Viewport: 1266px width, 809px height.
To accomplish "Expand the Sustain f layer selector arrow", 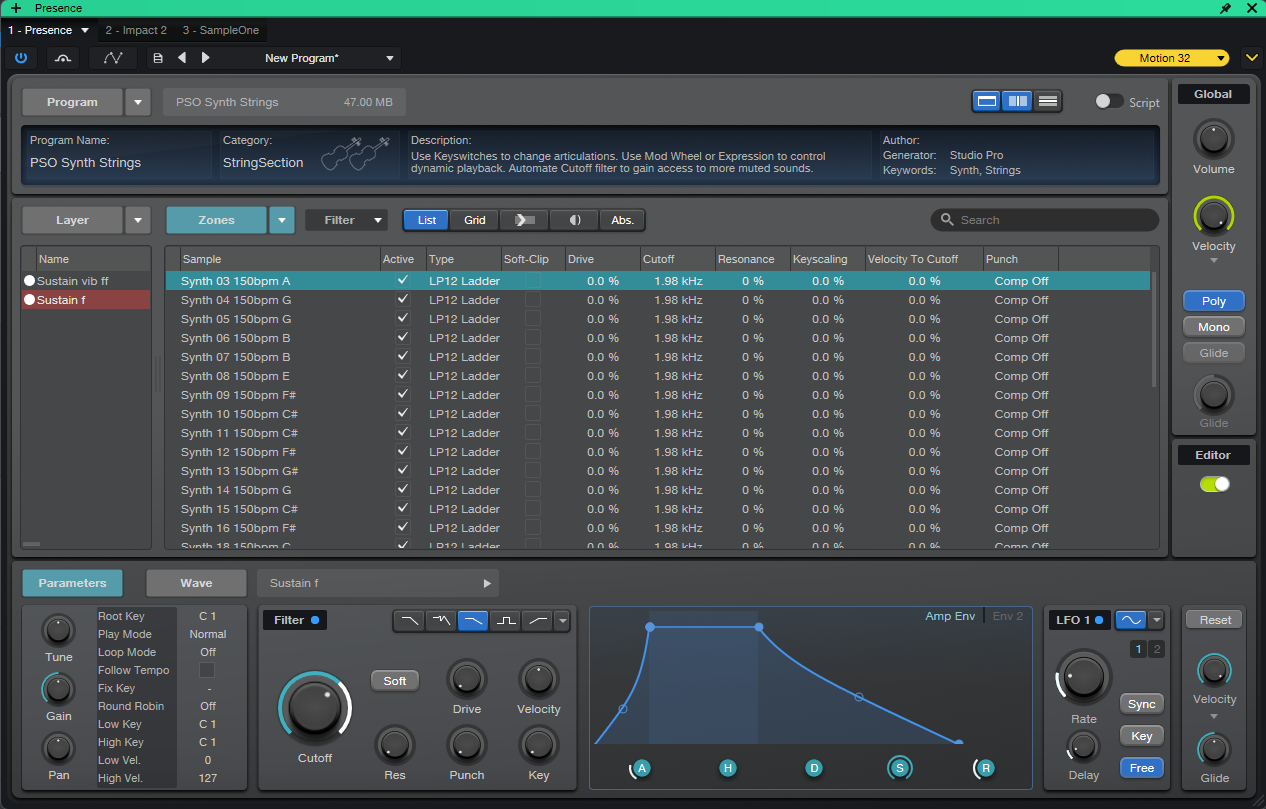I will pyautogui.click(x=487, y=583).
